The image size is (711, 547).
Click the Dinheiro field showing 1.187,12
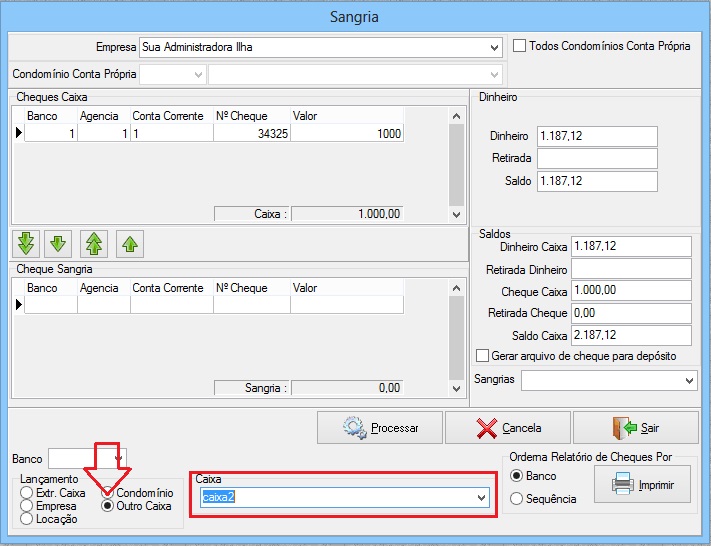point(597,136)
